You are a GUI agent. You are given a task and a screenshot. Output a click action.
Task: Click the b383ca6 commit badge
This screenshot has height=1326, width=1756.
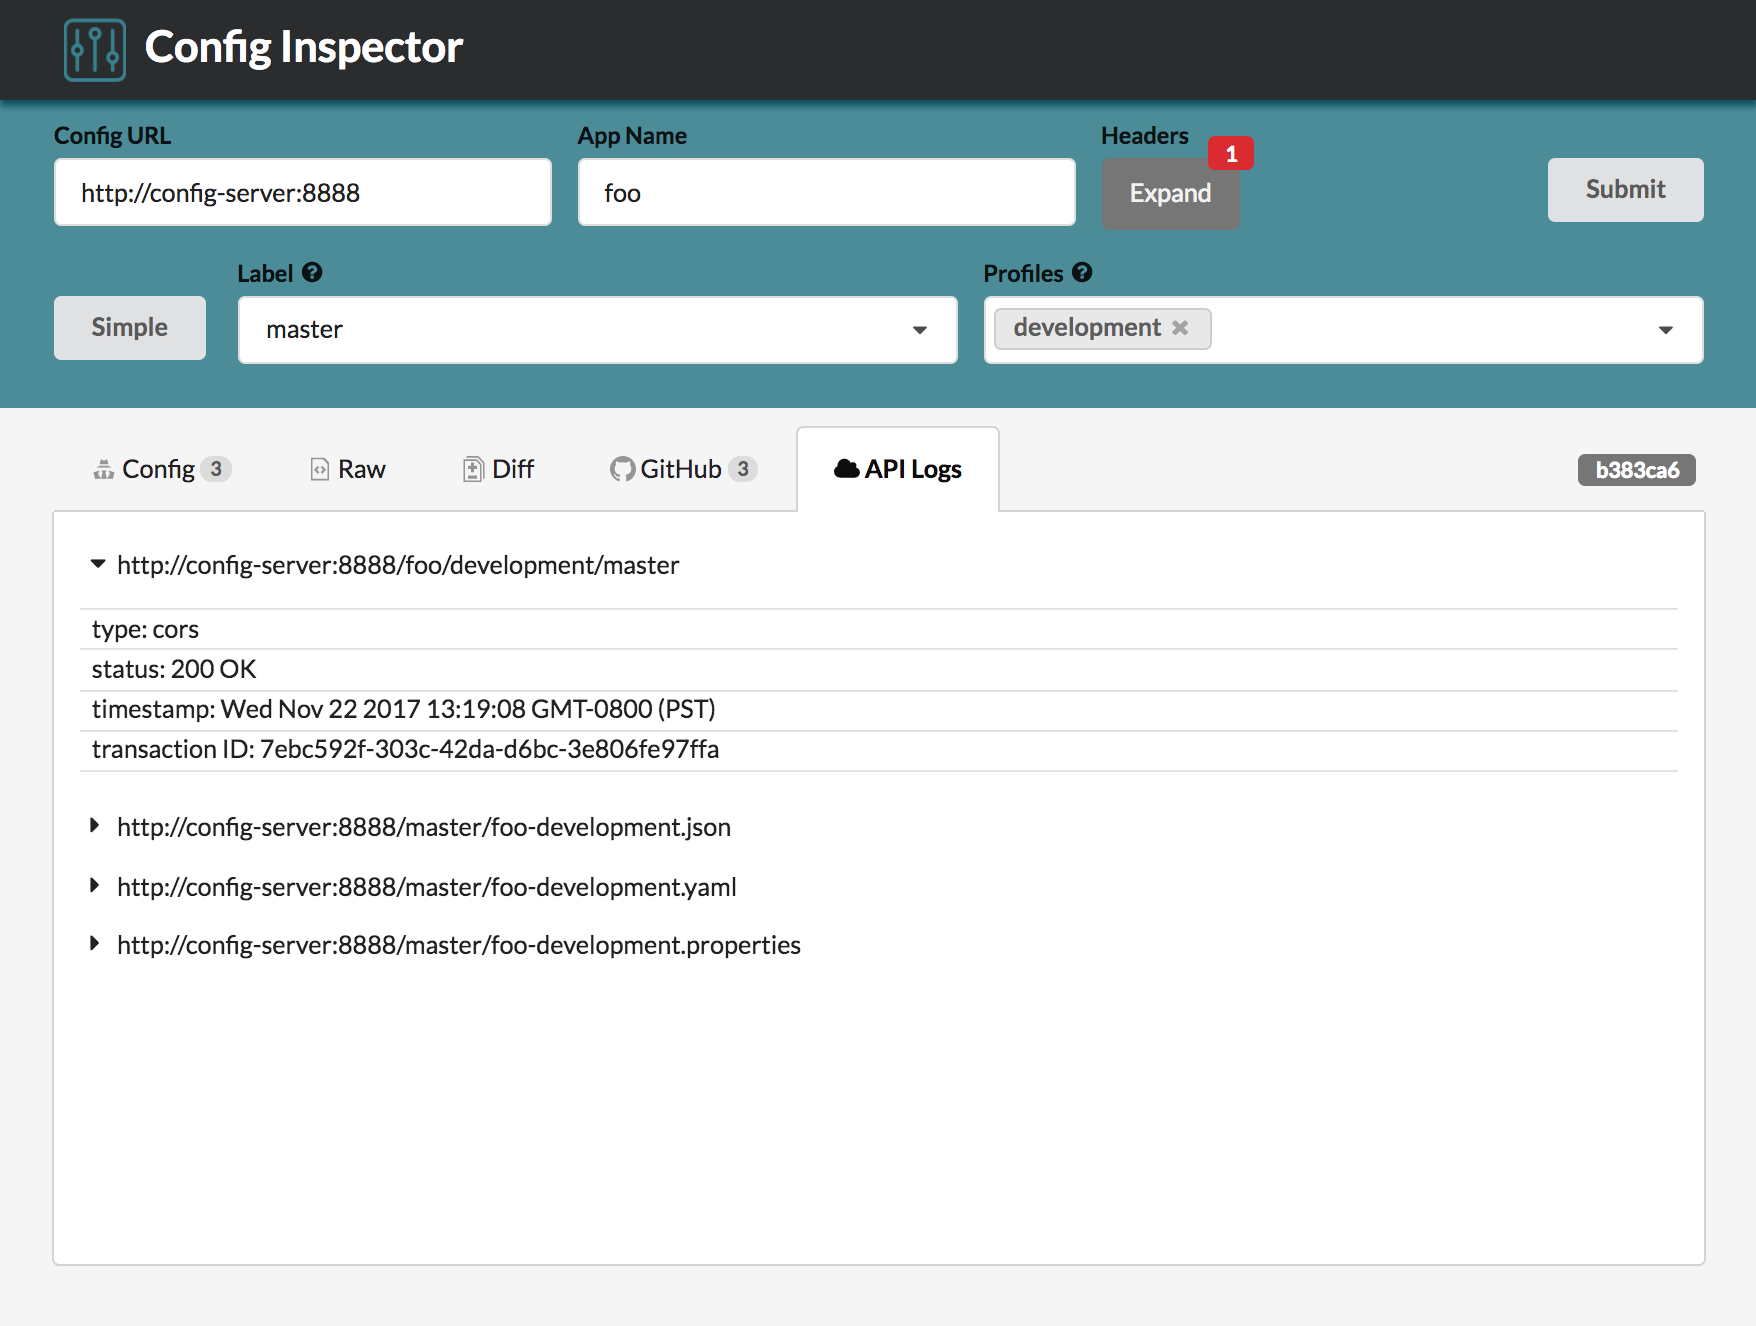coord(1637,470)
